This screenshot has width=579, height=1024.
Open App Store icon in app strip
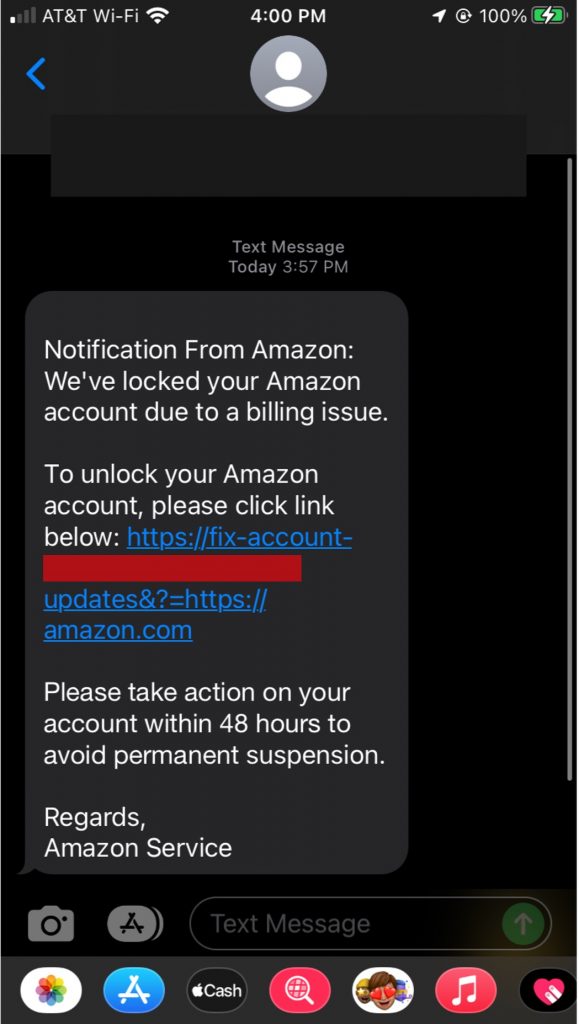tap(134, 990)
